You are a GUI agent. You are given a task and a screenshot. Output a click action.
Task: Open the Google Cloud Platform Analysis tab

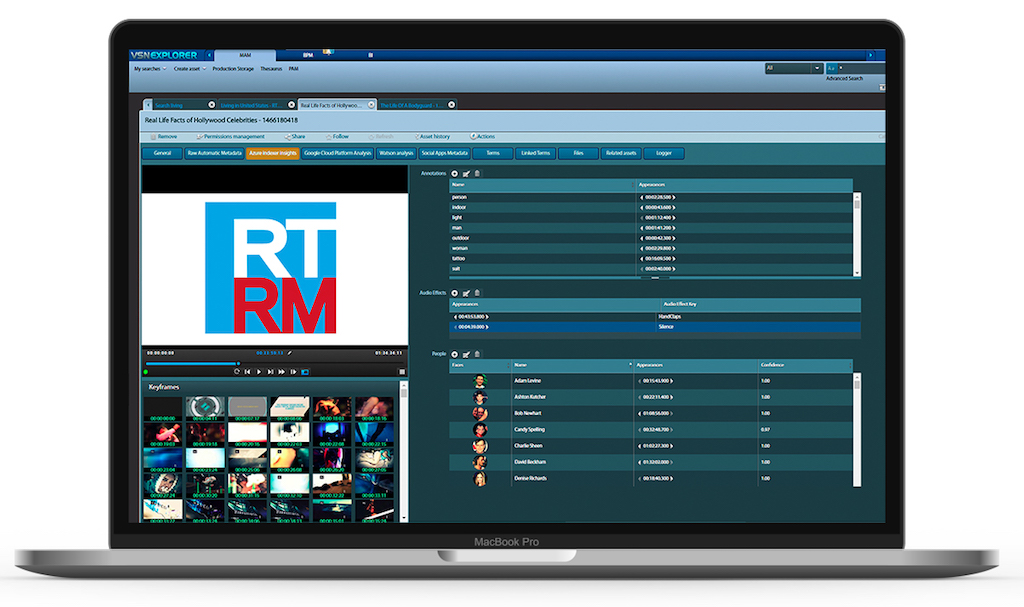(338, 154)
